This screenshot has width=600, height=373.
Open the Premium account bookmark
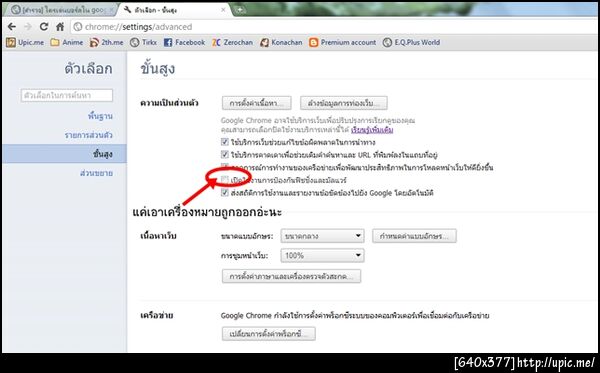342,42
